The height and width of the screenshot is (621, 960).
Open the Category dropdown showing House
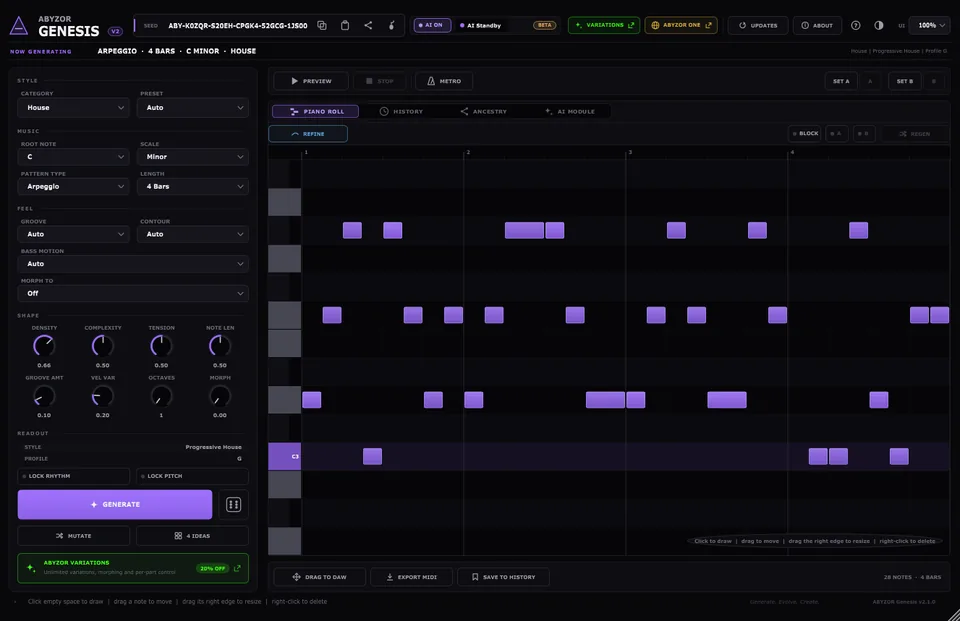(x=73, y=108)
